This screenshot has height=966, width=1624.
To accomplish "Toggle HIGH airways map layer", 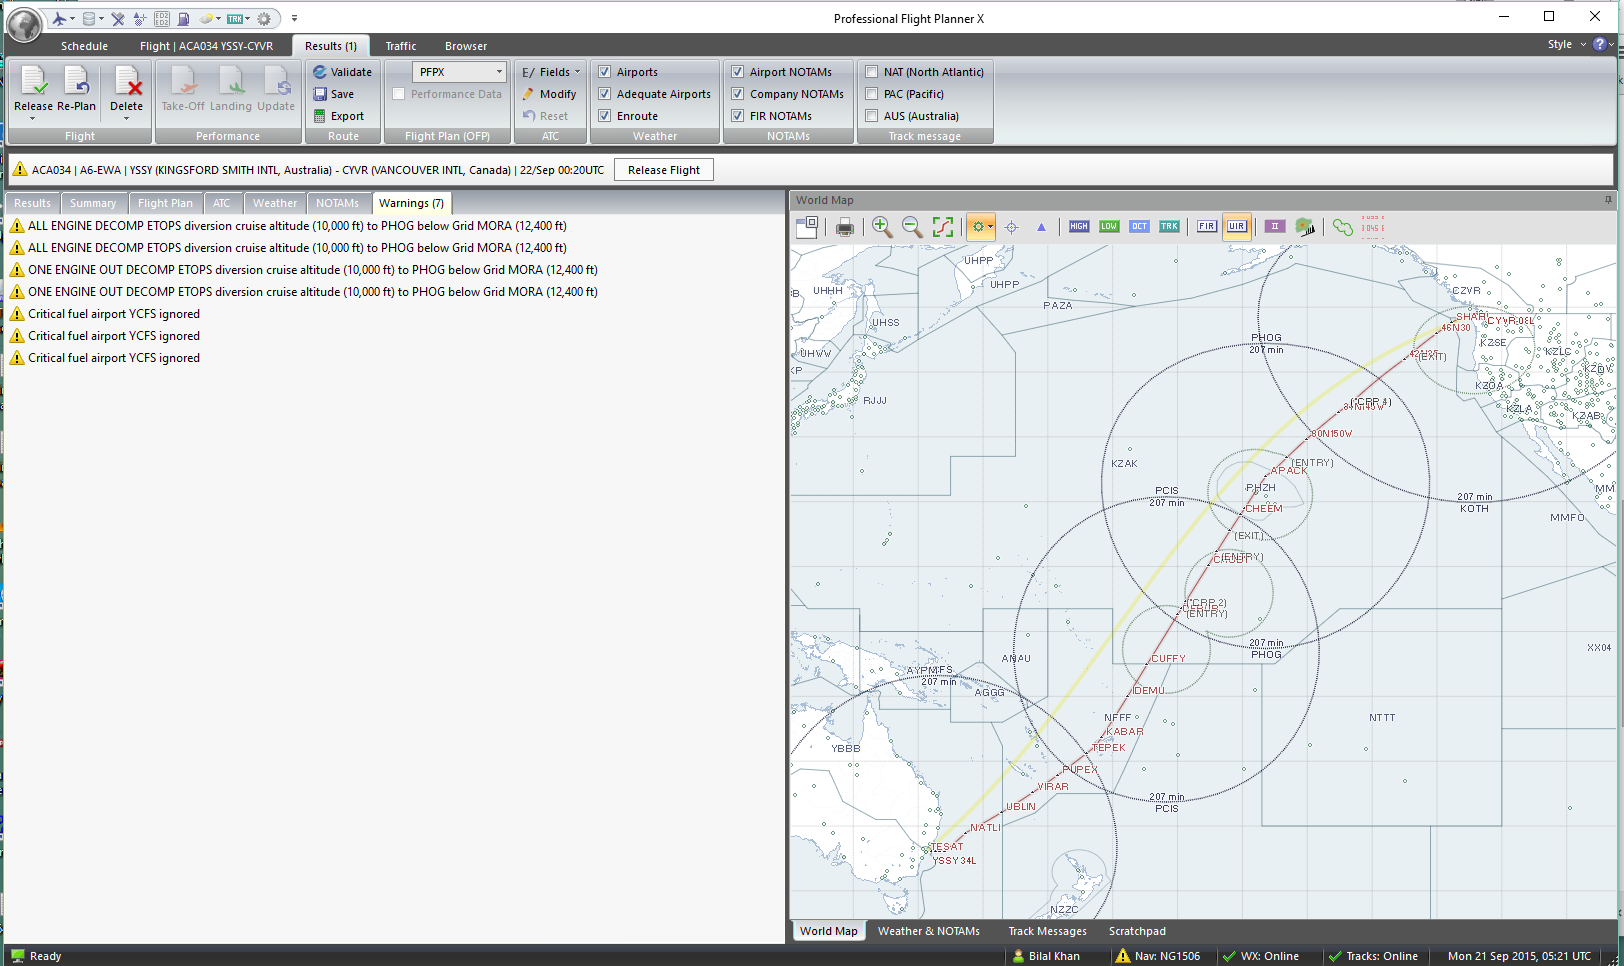I will pos(1079,227).
